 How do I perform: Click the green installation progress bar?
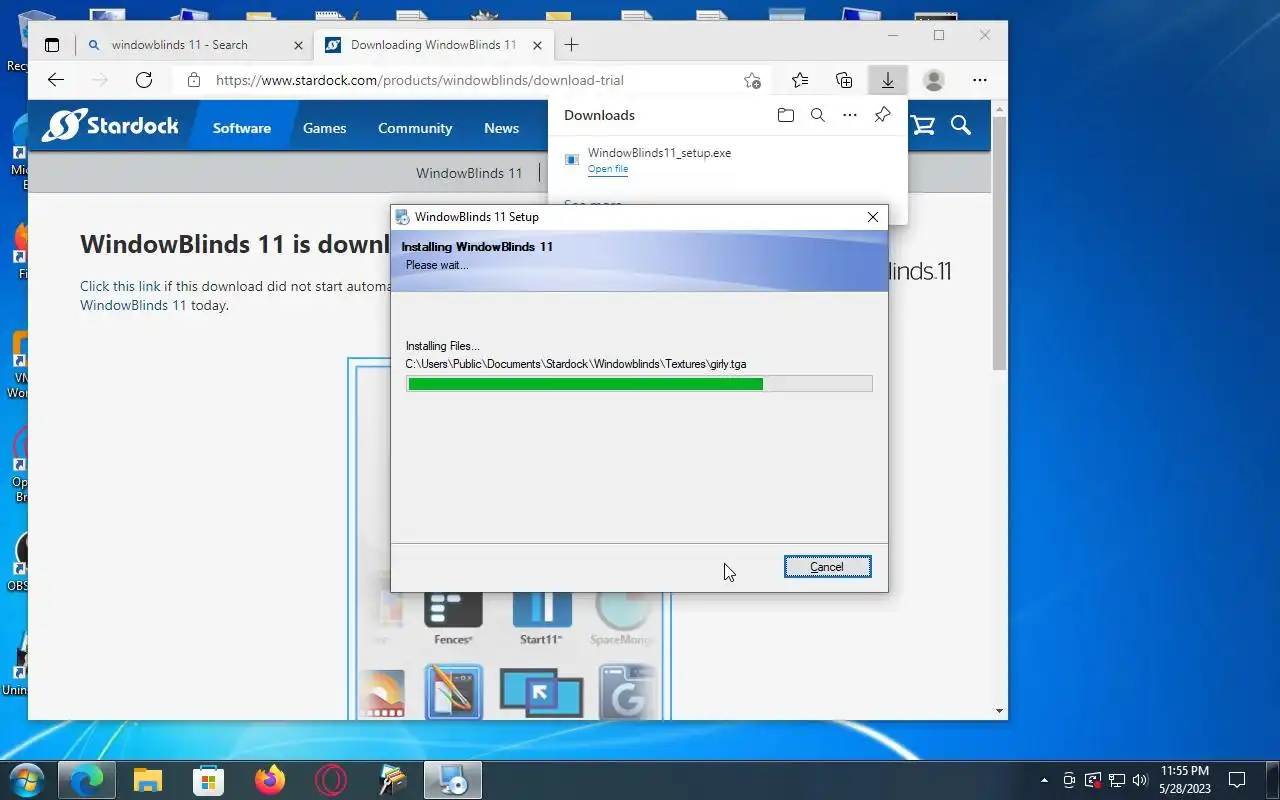pos(639,384)
